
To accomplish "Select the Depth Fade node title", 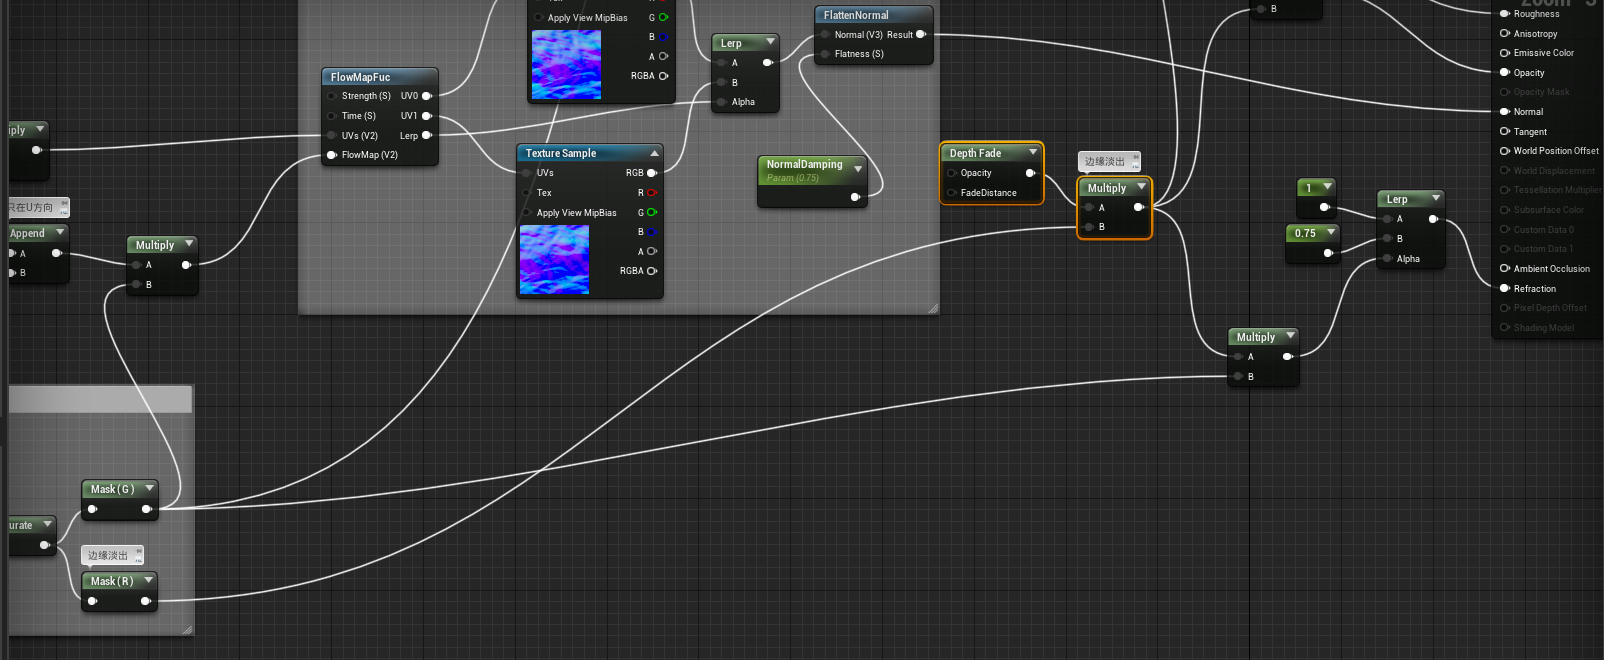I will click(975, 153).
